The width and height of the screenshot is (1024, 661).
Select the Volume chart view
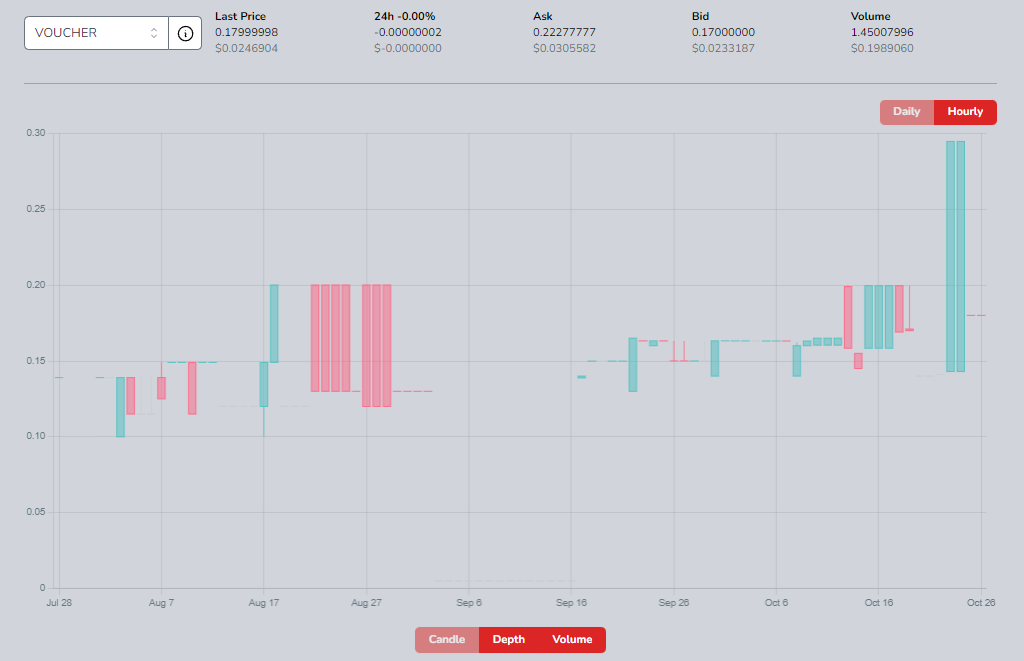[x=572, y=639]
